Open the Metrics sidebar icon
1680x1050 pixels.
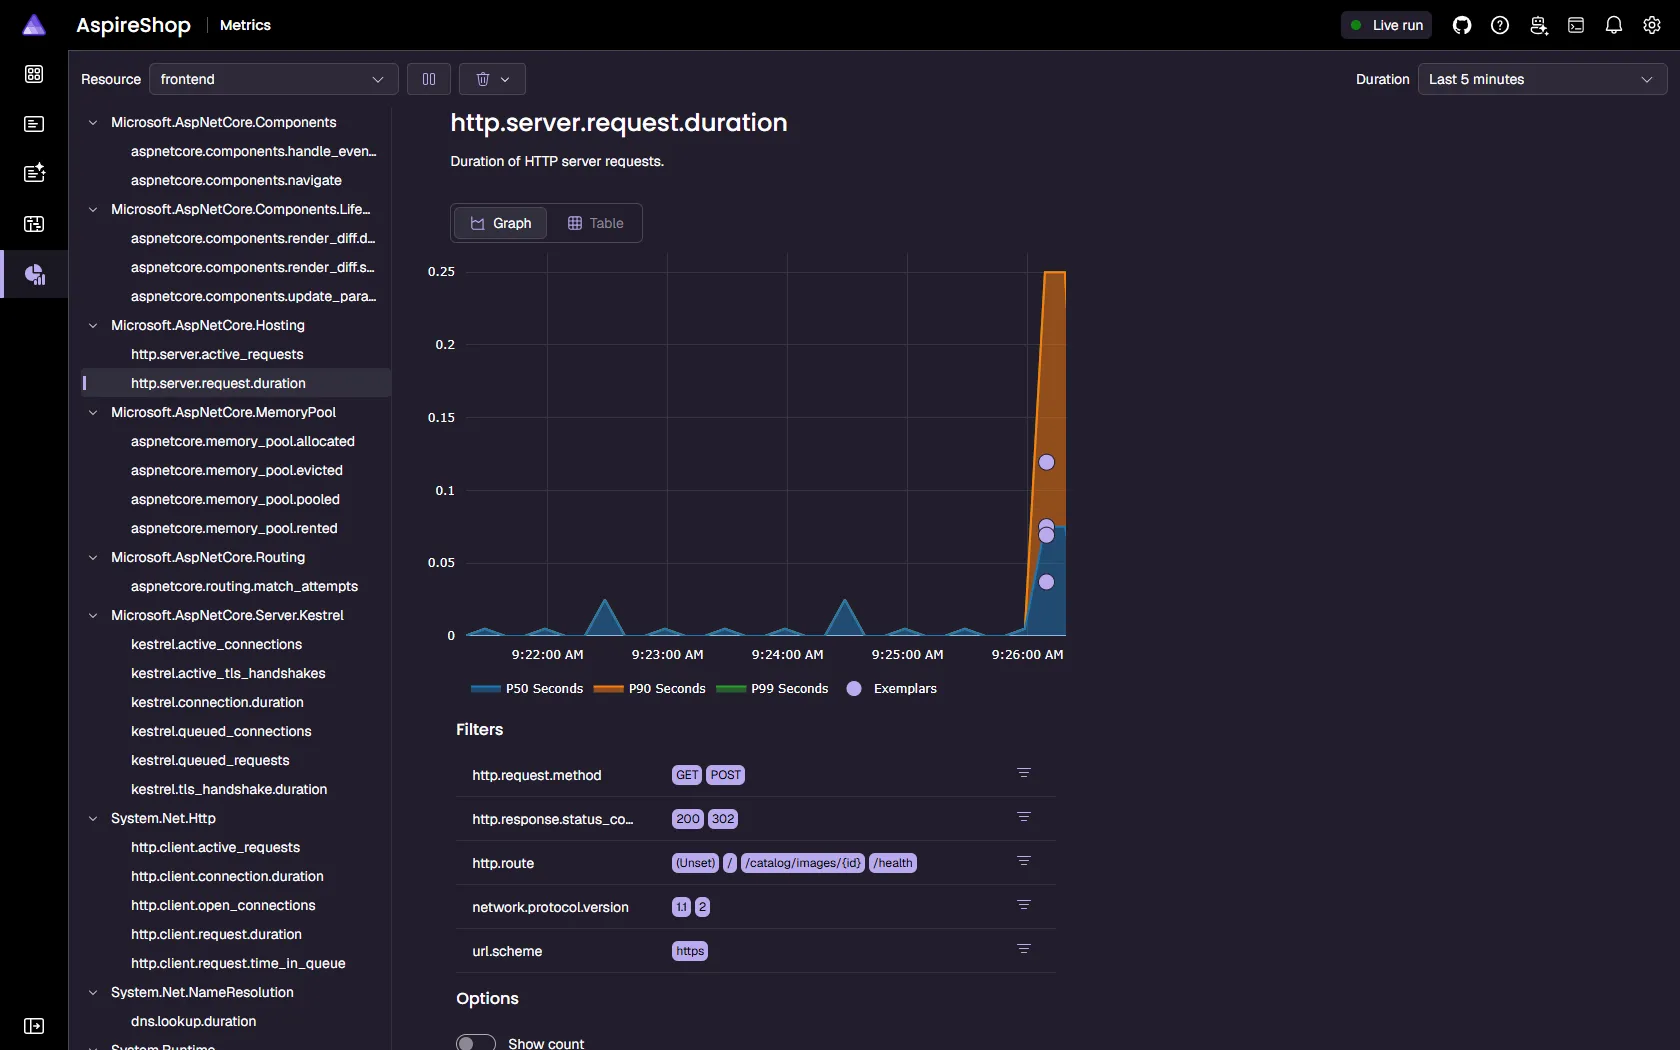pos(34,274)
